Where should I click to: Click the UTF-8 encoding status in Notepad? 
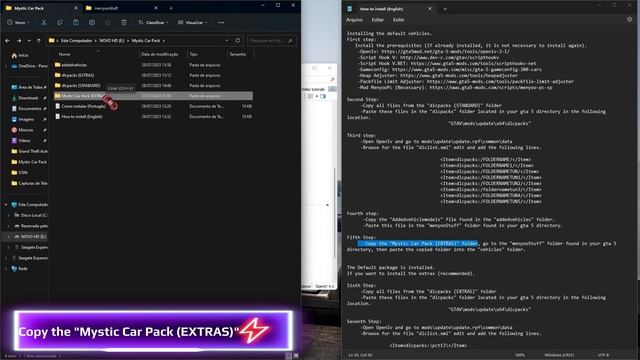pos(603,355)
